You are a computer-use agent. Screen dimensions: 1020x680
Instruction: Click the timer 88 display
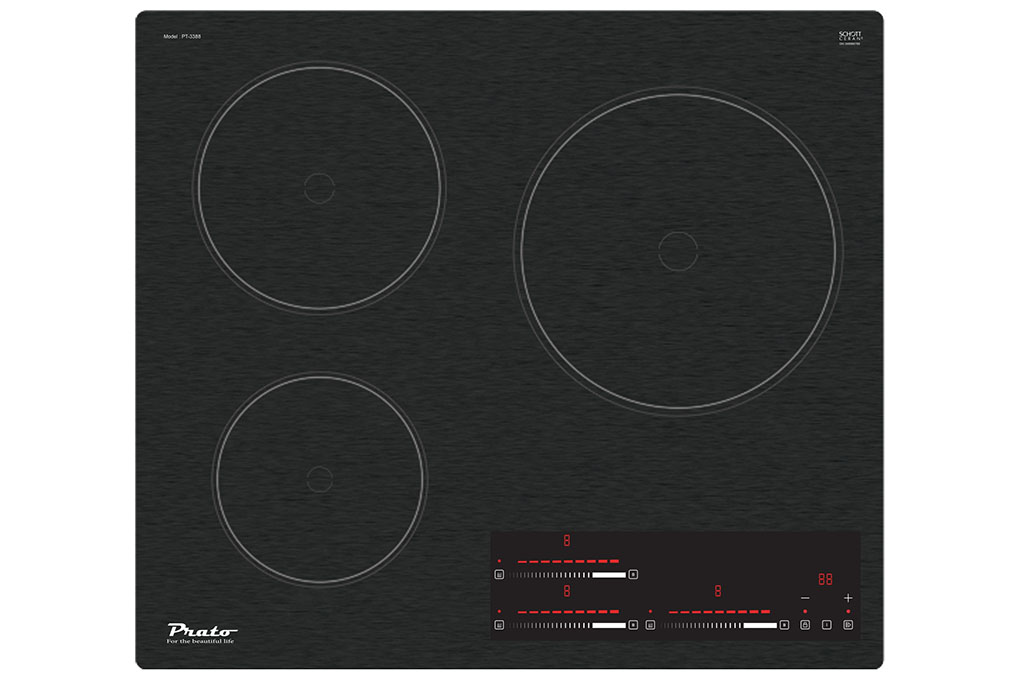pyautogui.click(x=826, y=579)
